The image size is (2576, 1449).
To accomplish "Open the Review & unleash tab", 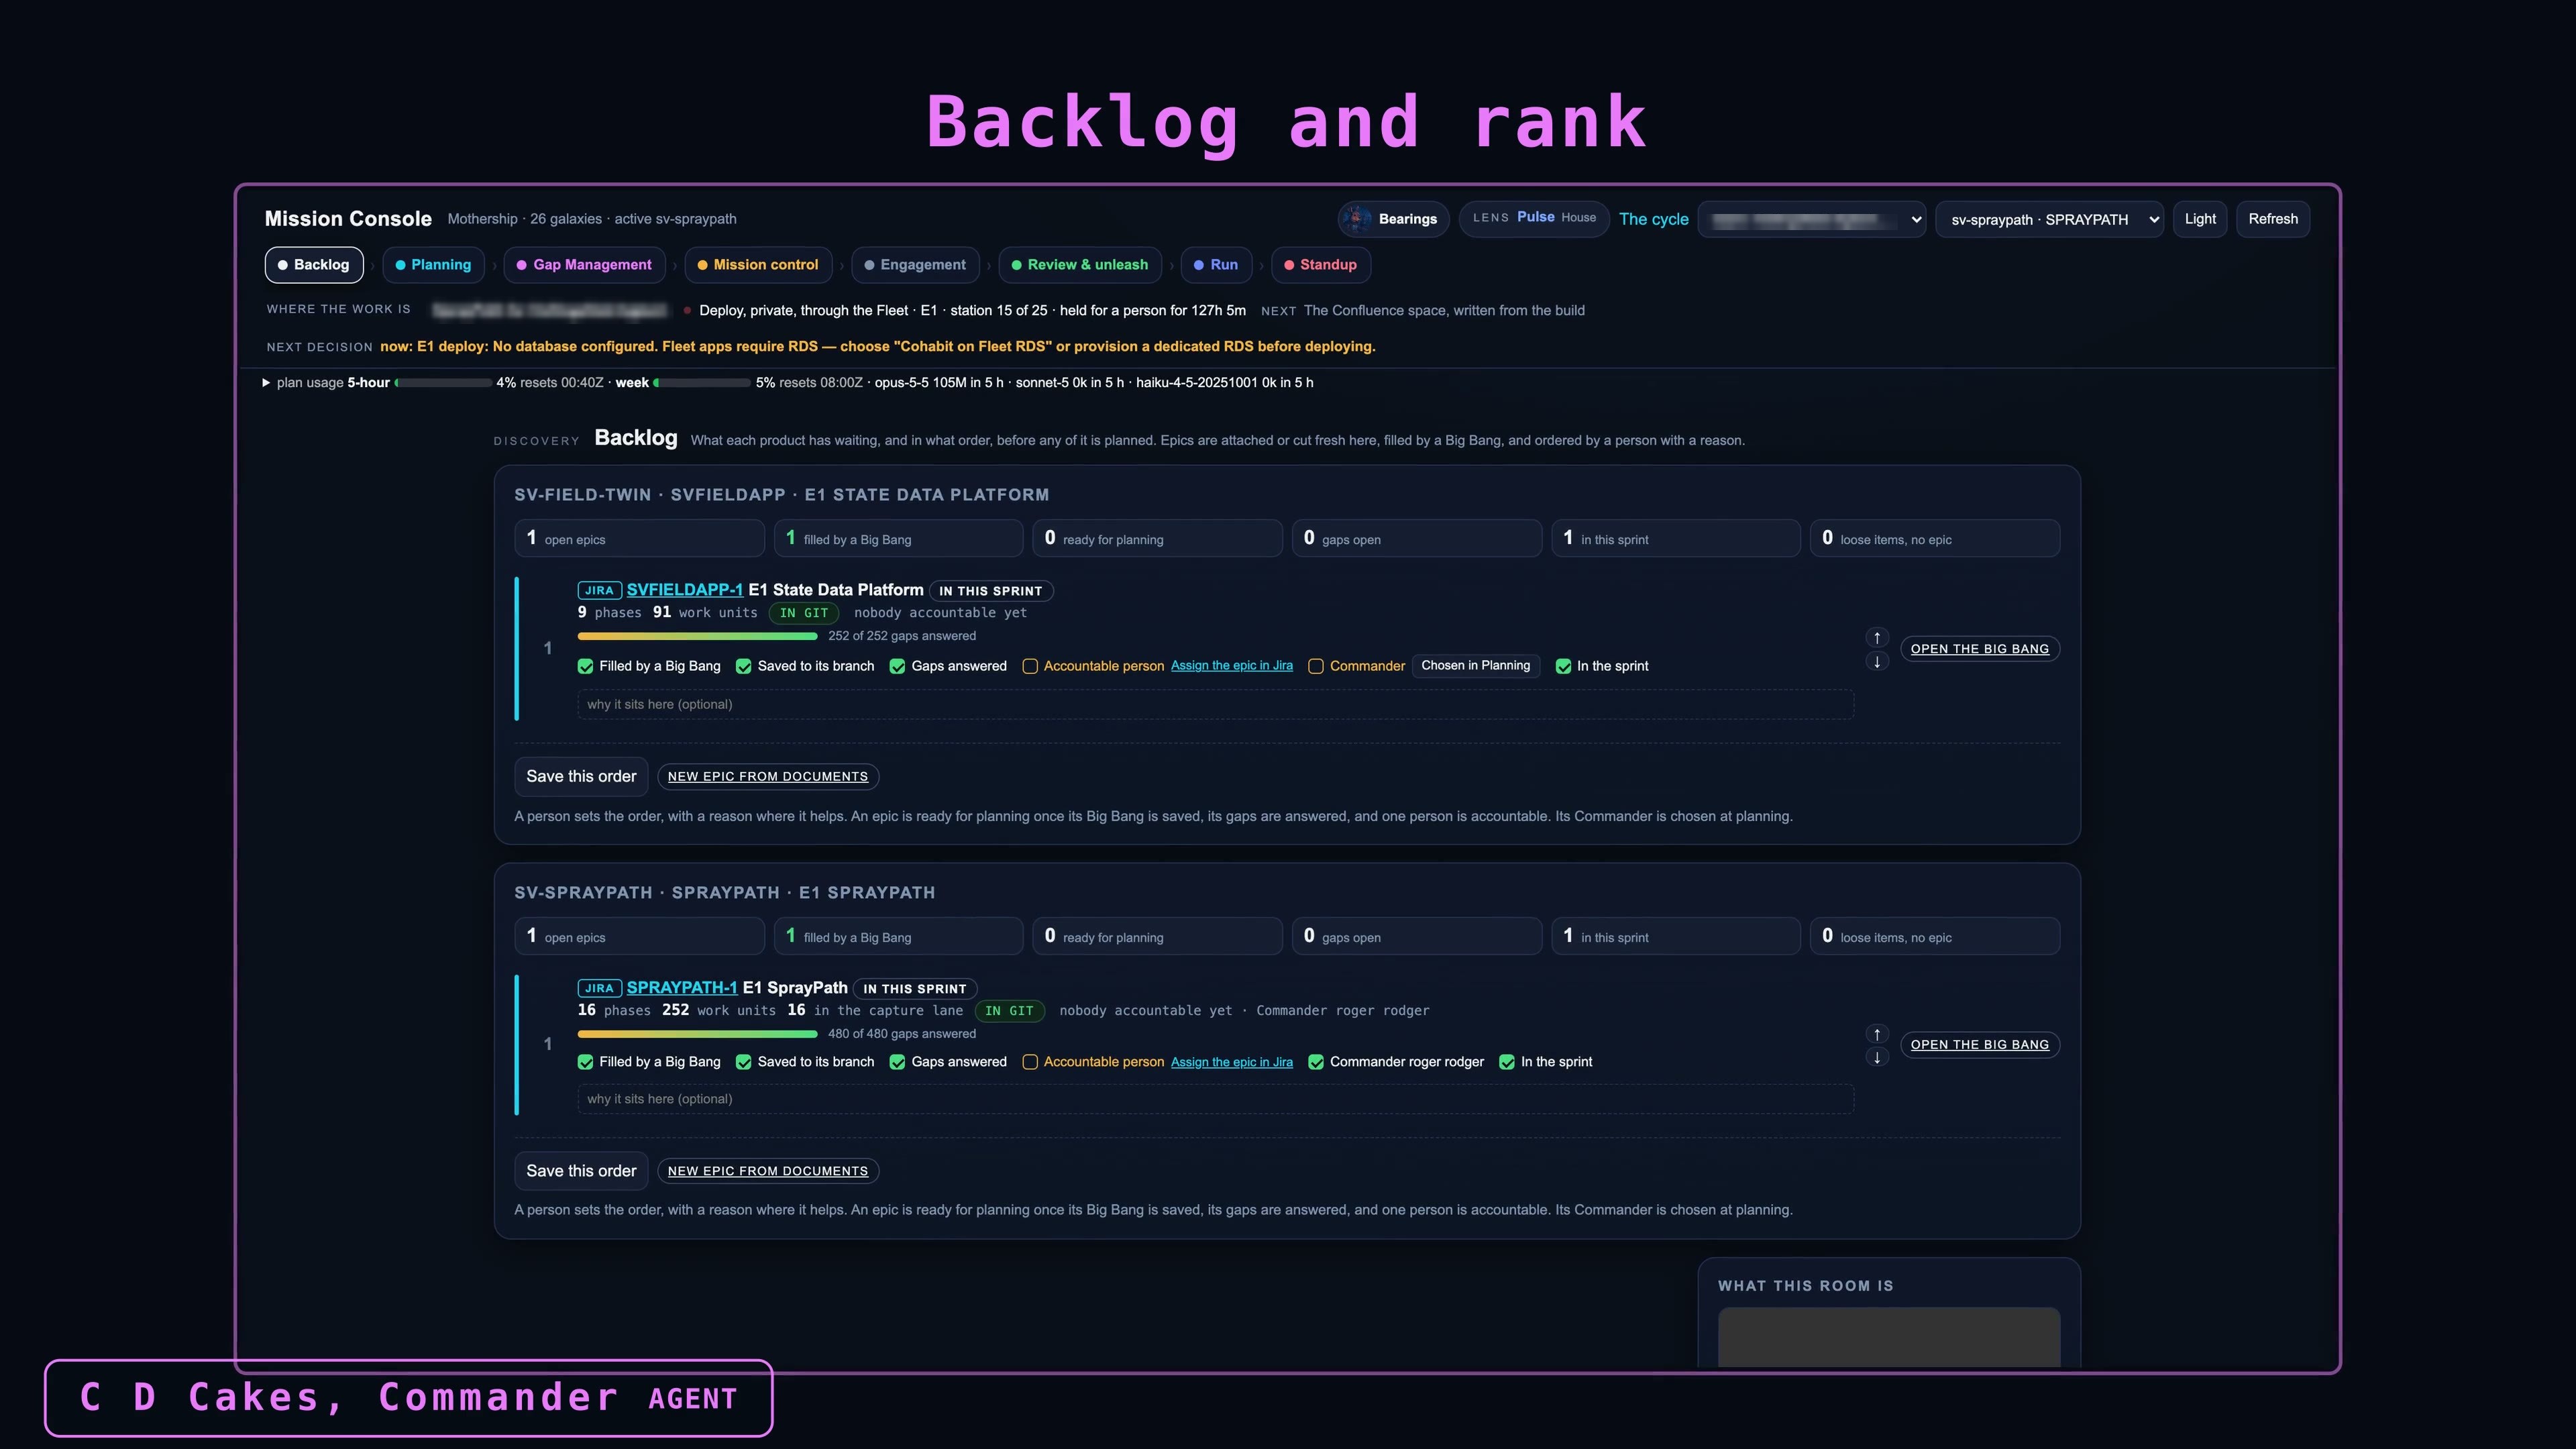I will tap(1080, 265).
